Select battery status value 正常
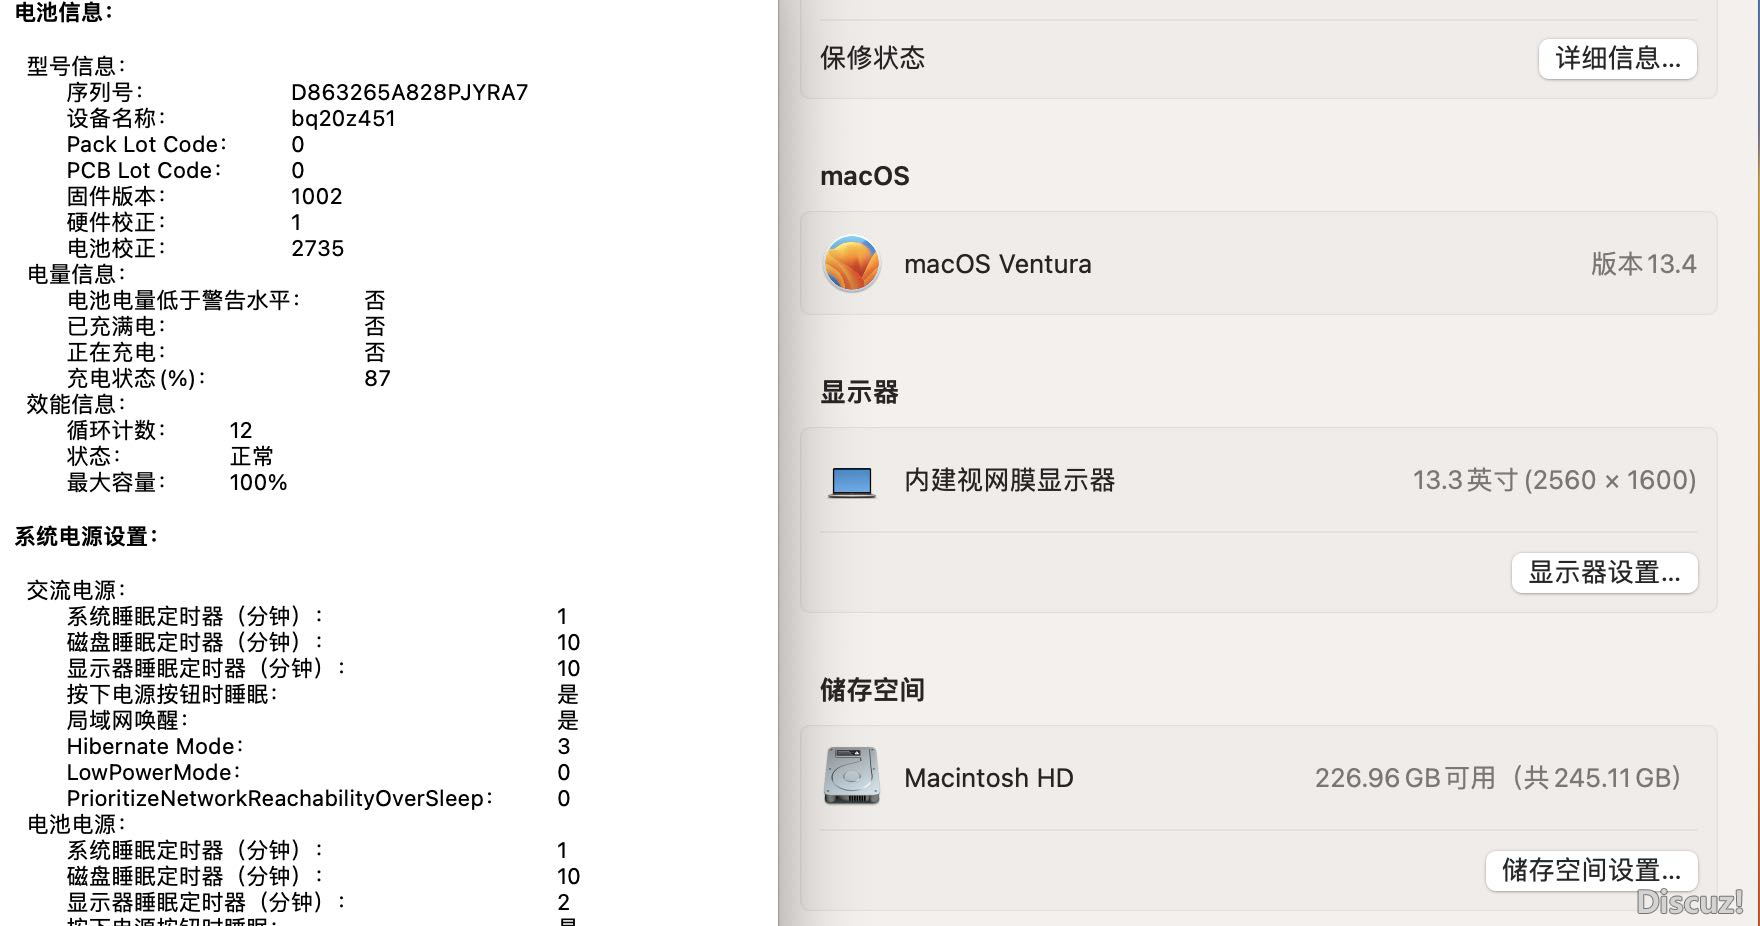The height and width of the screenshot is (926, 1760). tap(251, 456)
